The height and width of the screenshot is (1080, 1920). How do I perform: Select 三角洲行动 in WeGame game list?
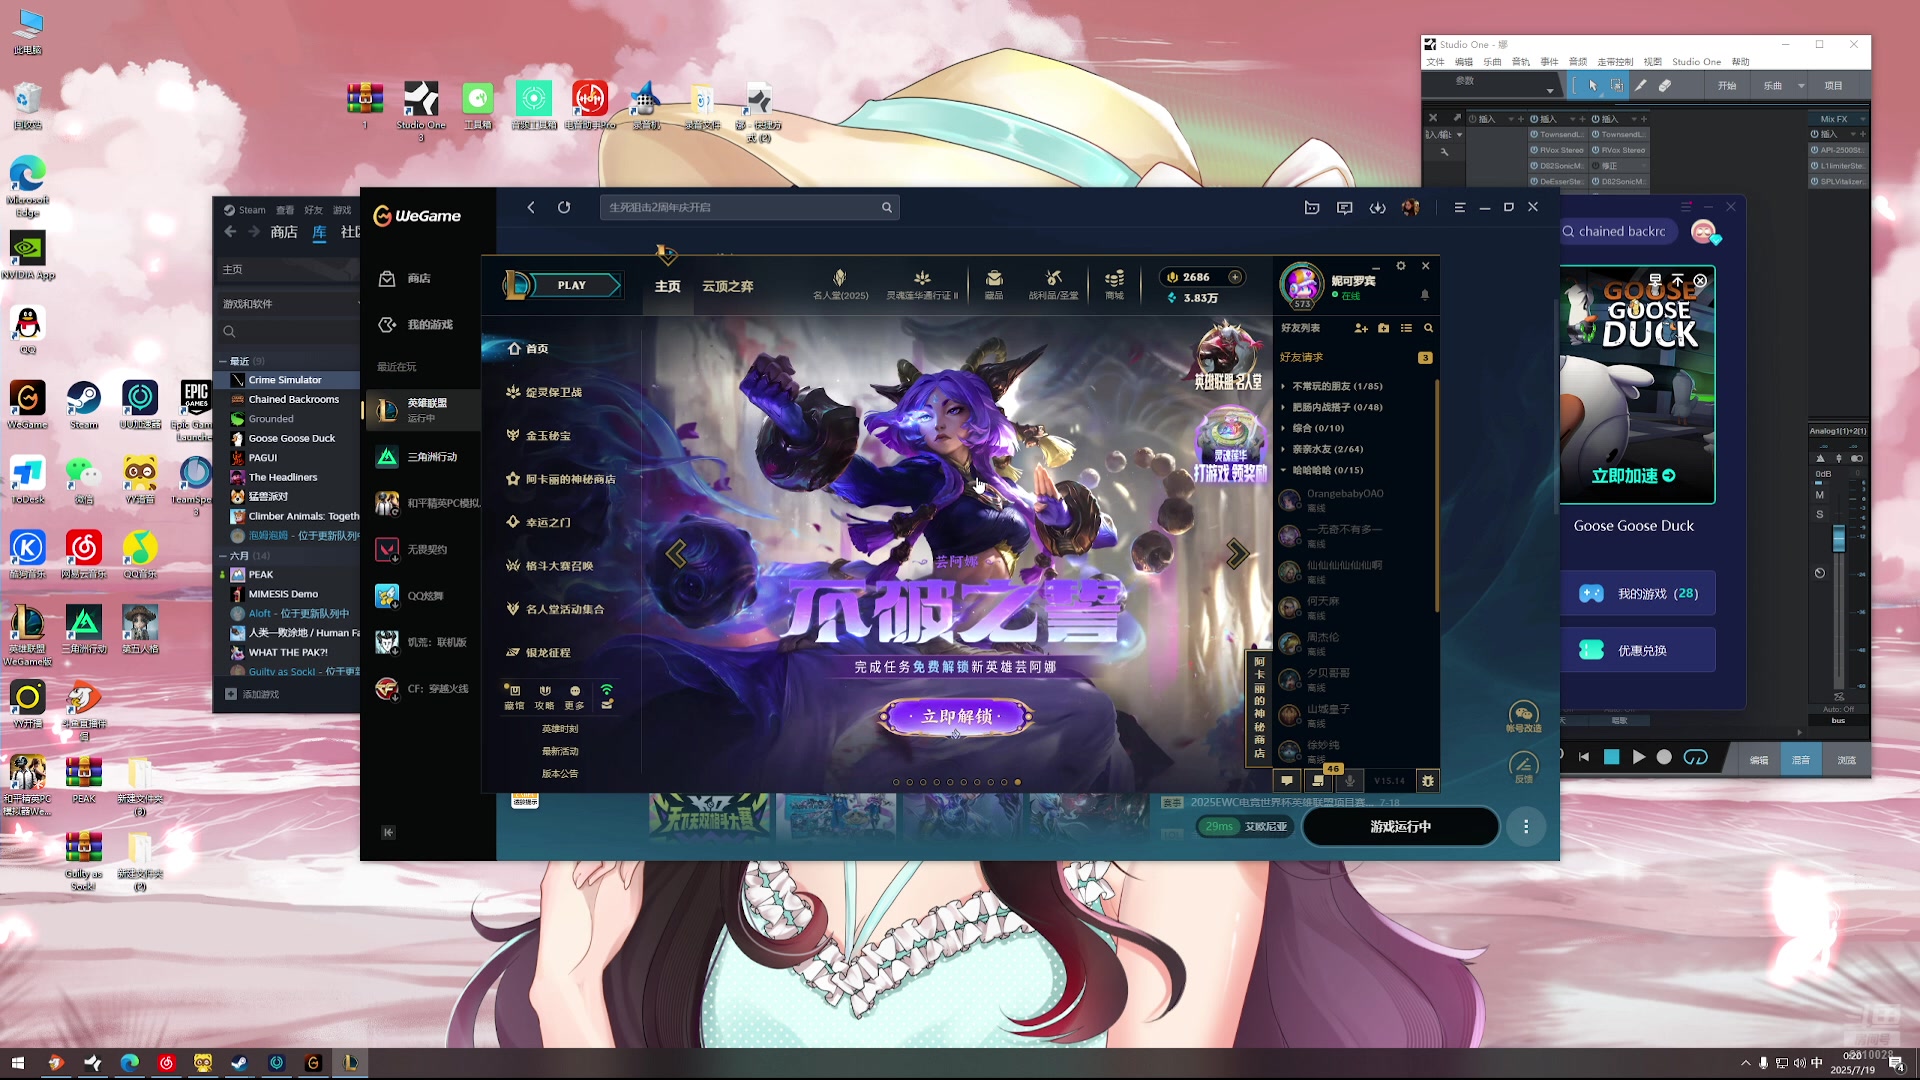click(x=424, y=457)
